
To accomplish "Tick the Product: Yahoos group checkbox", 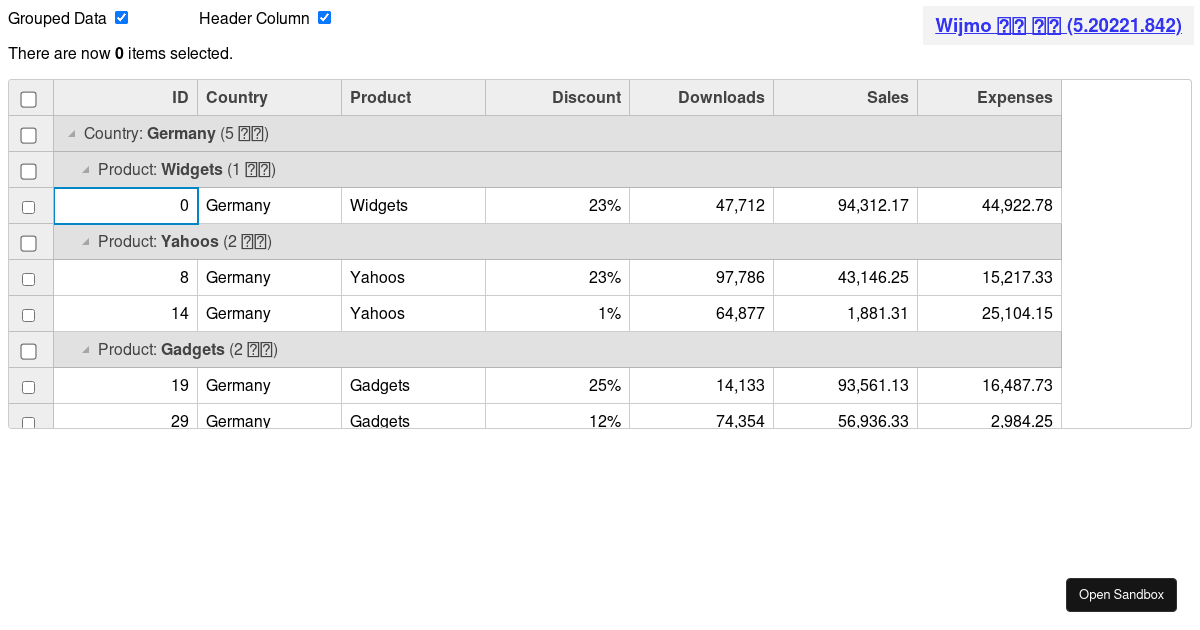I will tap(29, 243).
